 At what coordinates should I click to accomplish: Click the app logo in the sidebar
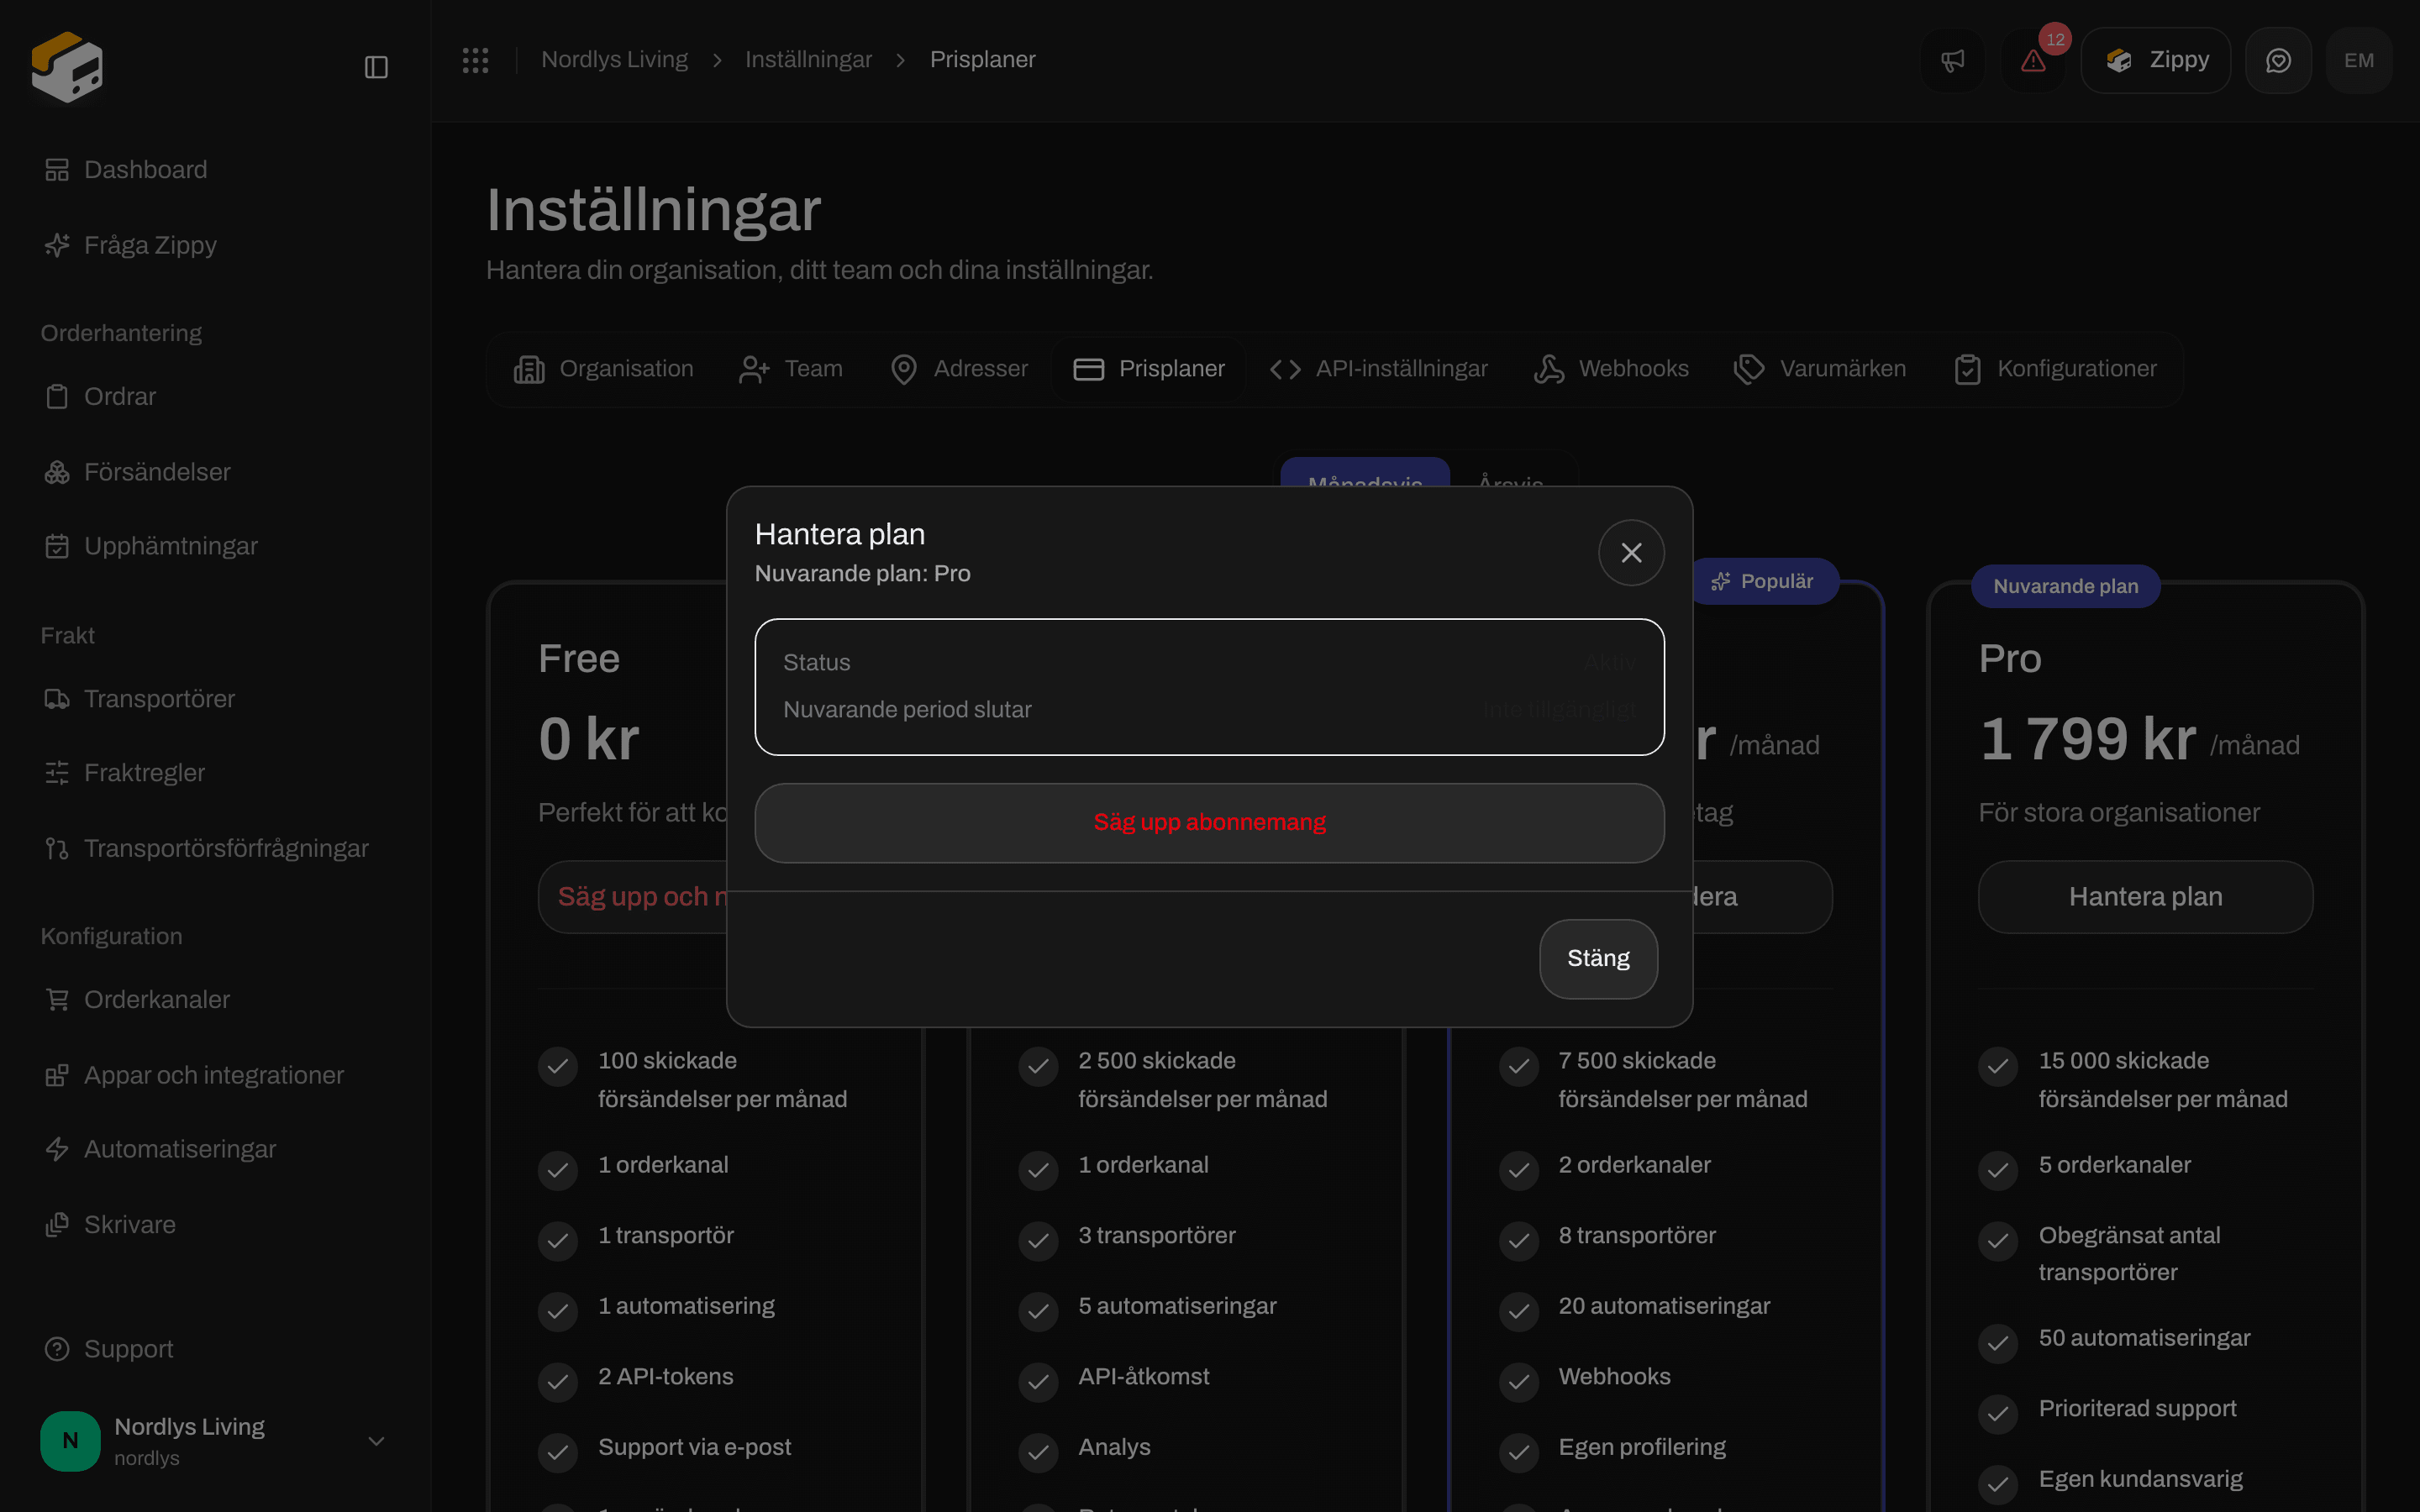pos(67,66)
